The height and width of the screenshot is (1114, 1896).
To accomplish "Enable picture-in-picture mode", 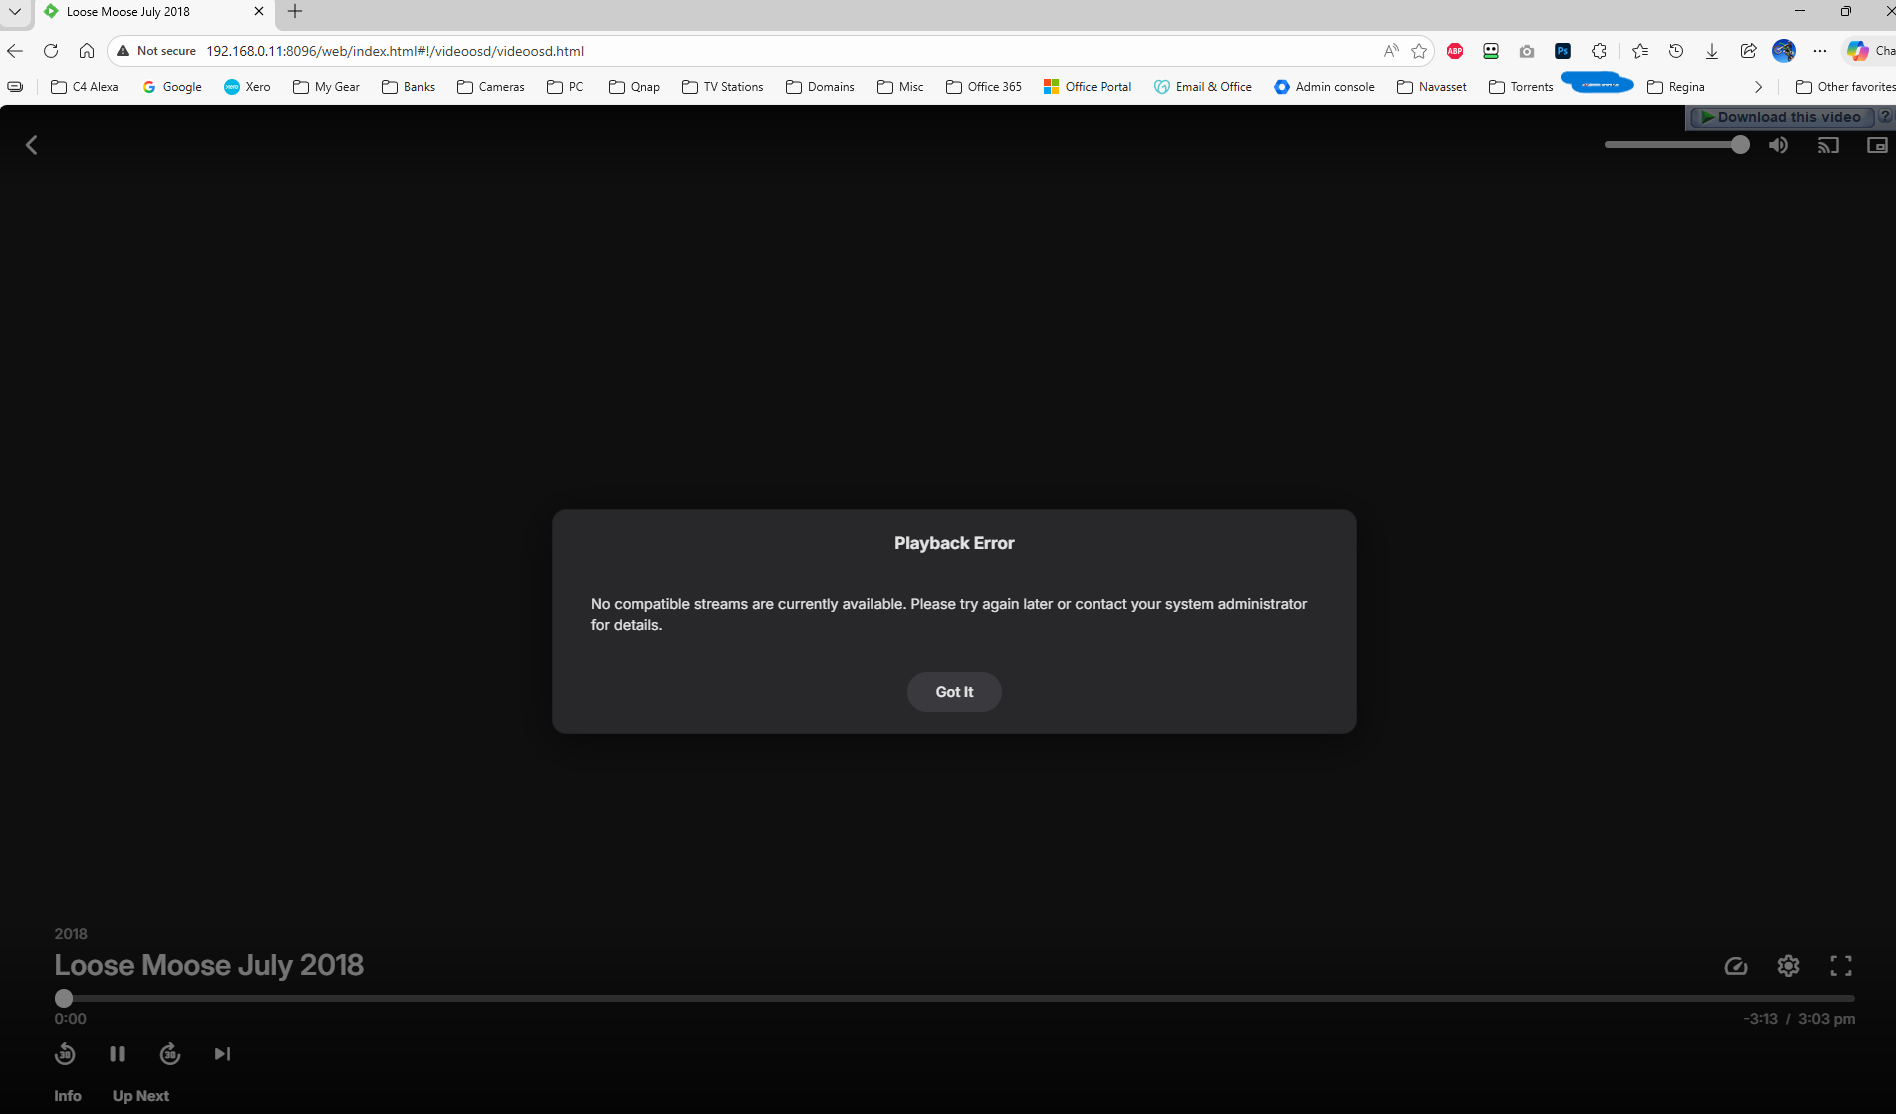I will click(x=1877, y=145).
